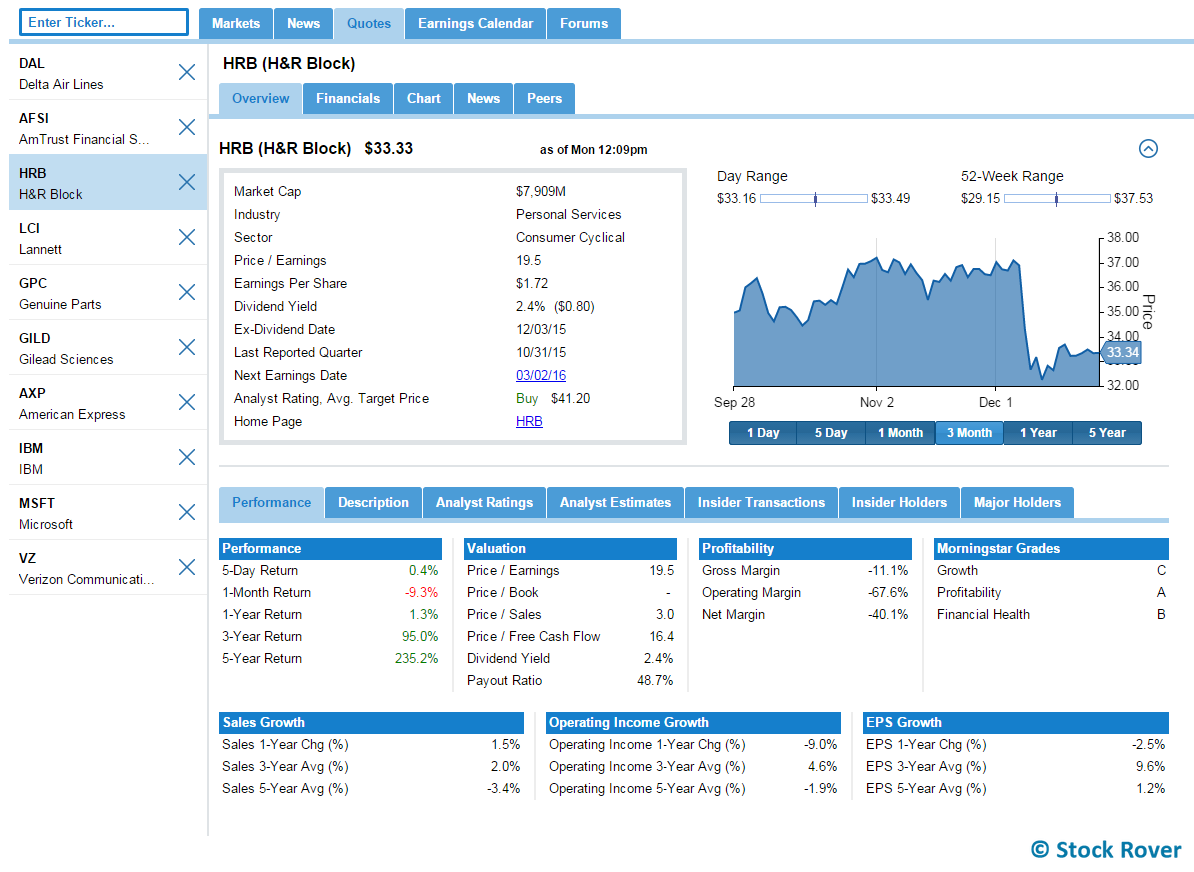Image resolution: width=1194 pixels, height=872 pixels.
Task: Set chart period to 1 Day
Action: tap(763, 433)
